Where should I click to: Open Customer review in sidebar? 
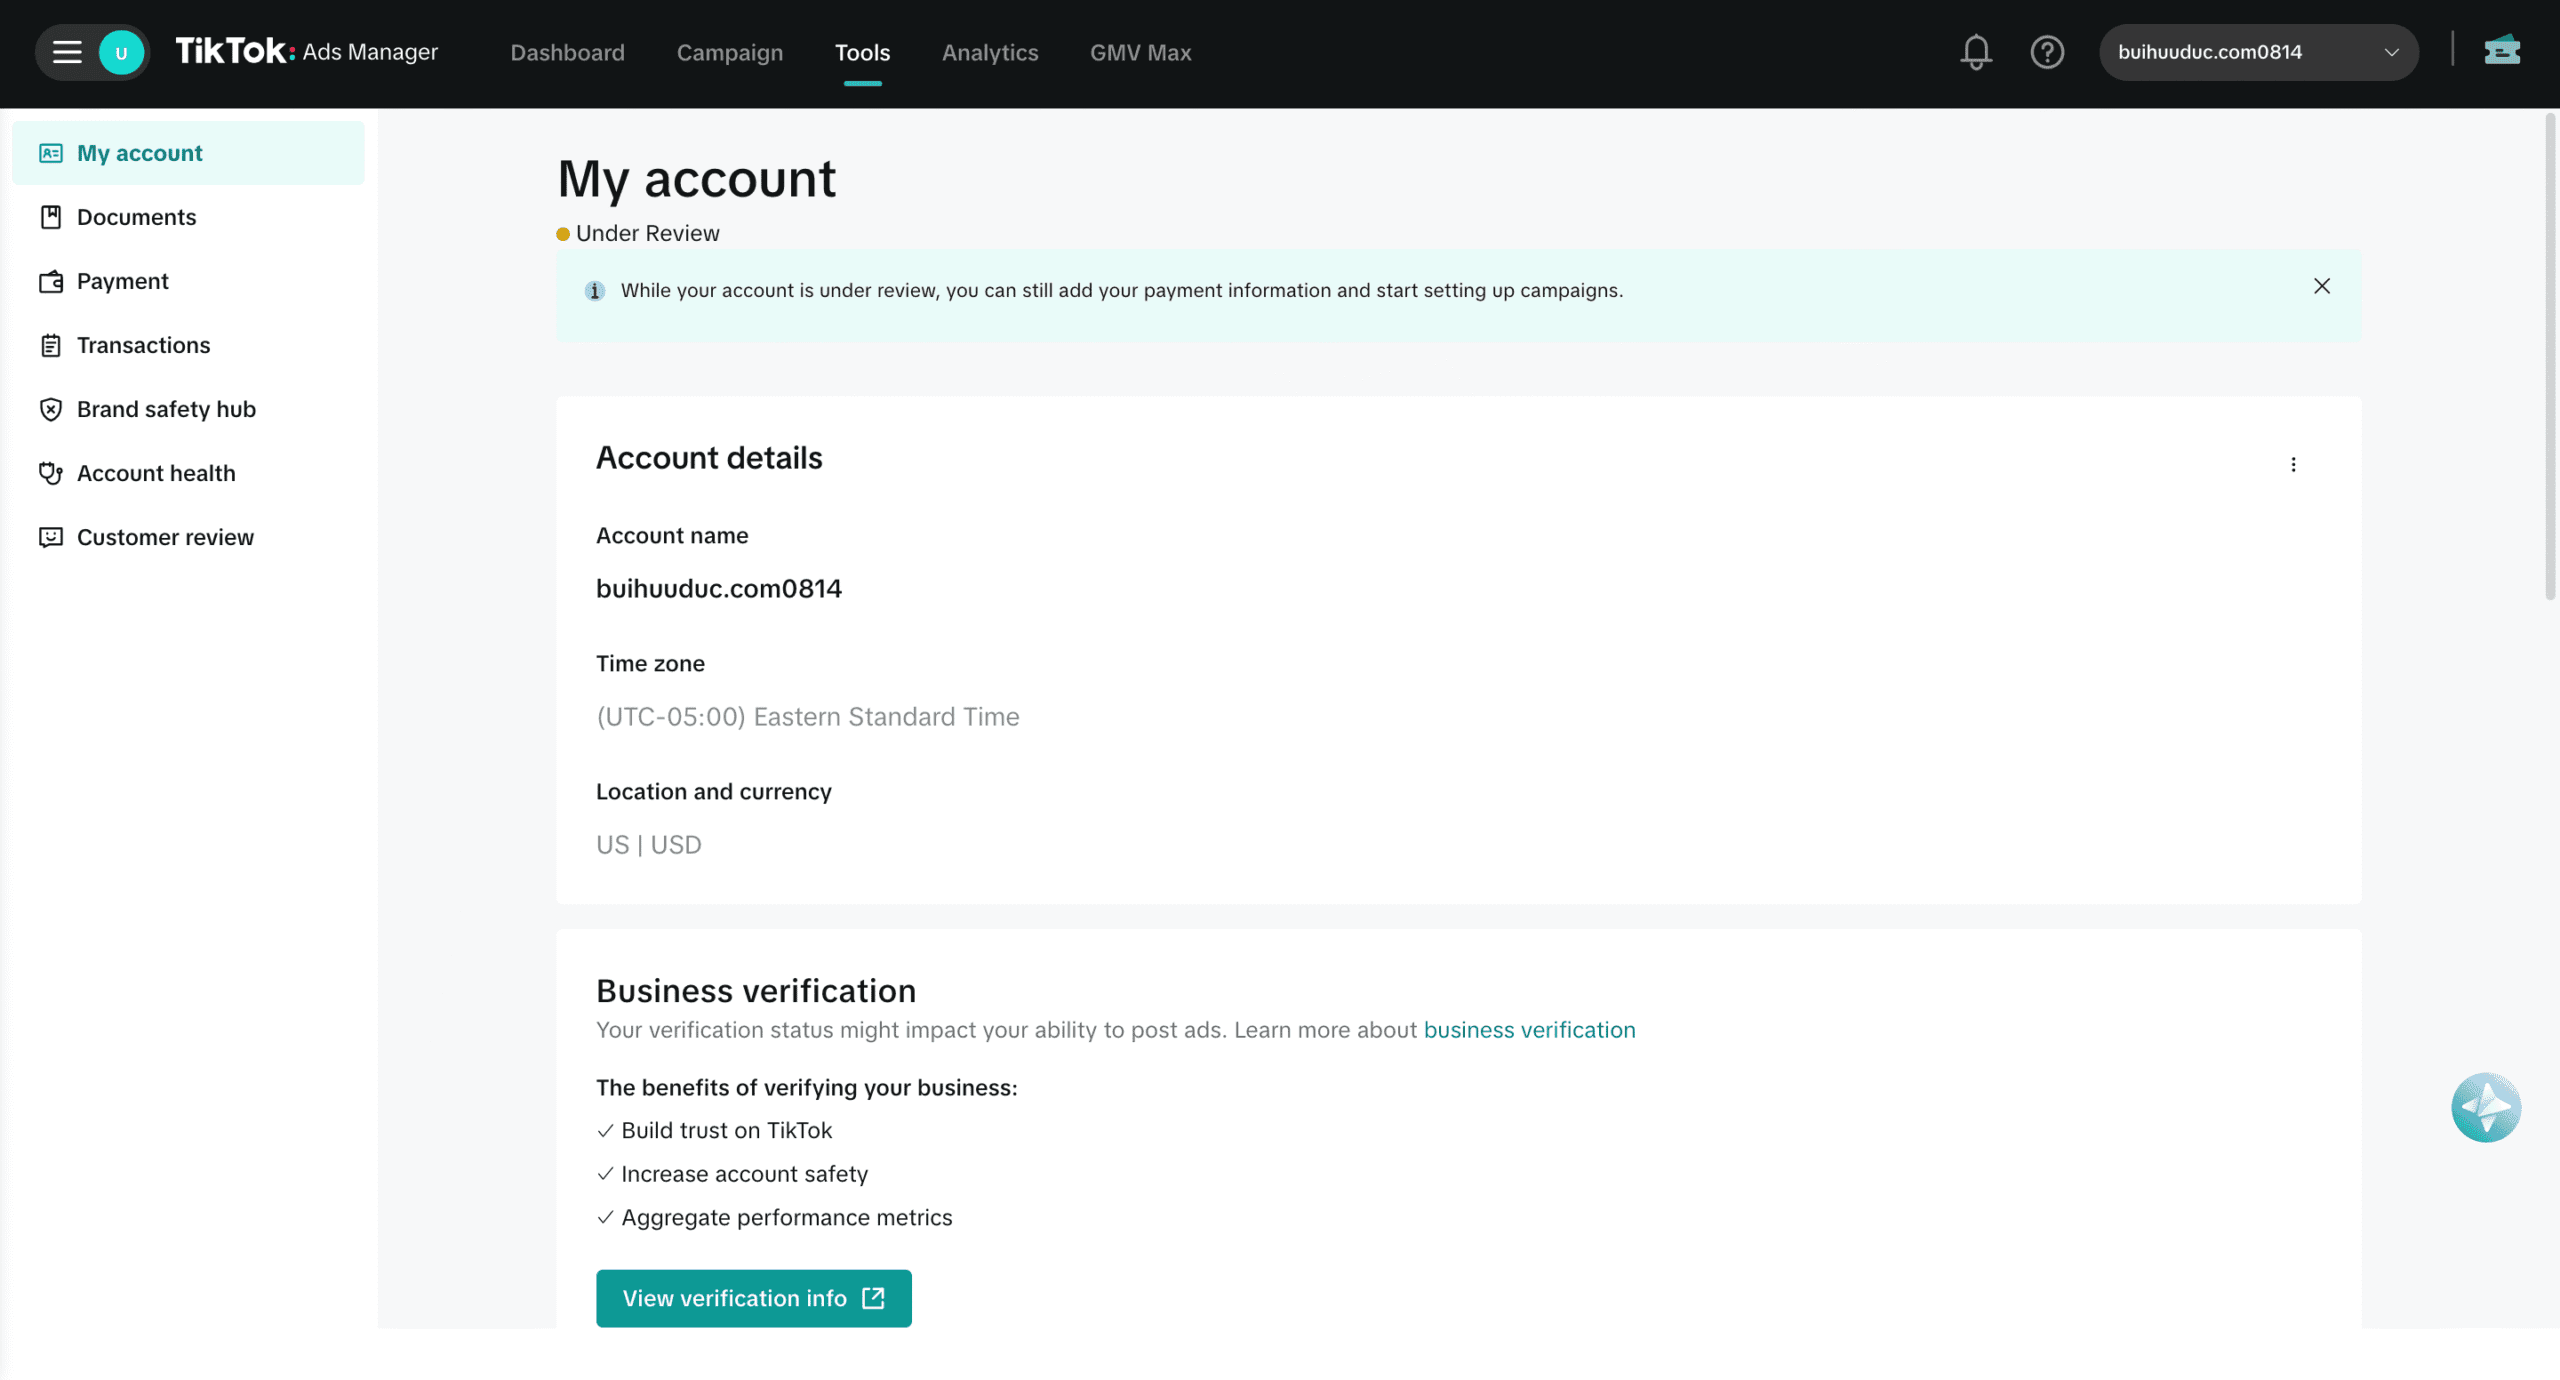(165, 537)
